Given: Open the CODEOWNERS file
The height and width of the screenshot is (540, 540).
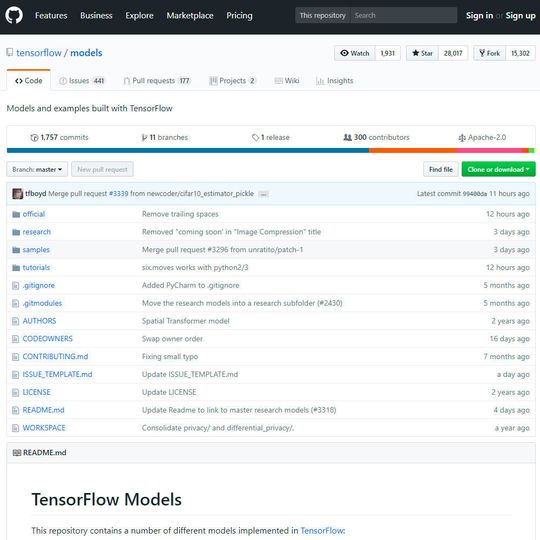Looking at the screenshot, I should pos(48,339).
